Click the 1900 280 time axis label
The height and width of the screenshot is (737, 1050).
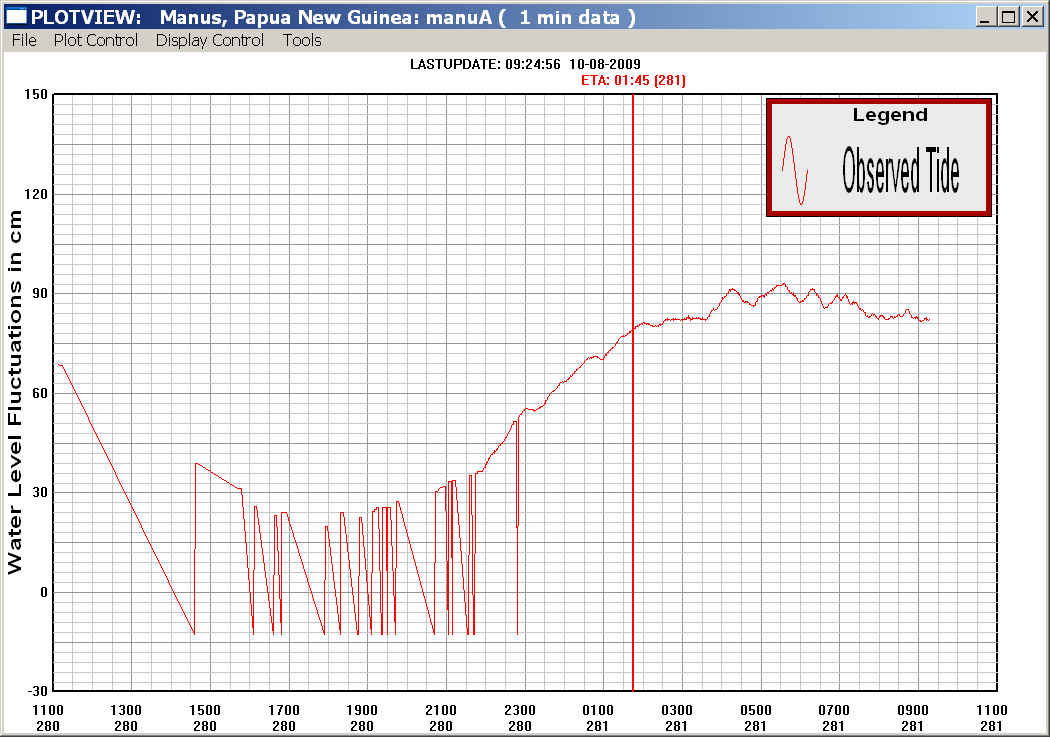(x=362, y=718)
